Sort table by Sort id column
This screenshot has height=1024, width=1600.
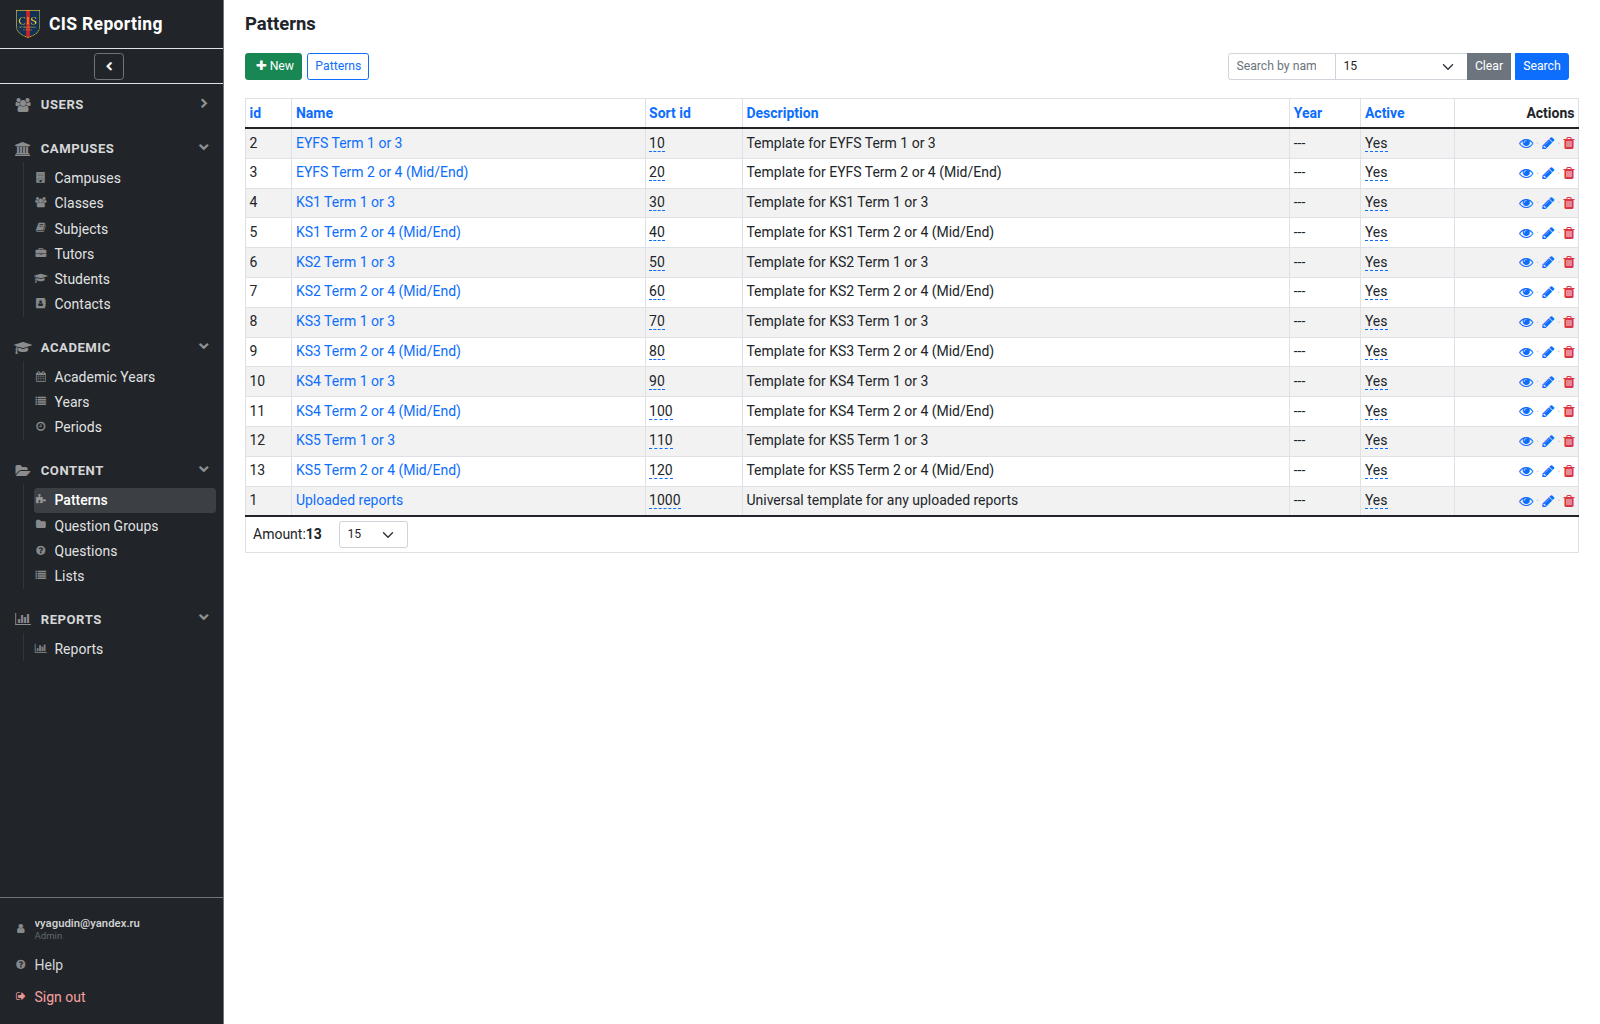pyautogui.click(x=670, y=113)
